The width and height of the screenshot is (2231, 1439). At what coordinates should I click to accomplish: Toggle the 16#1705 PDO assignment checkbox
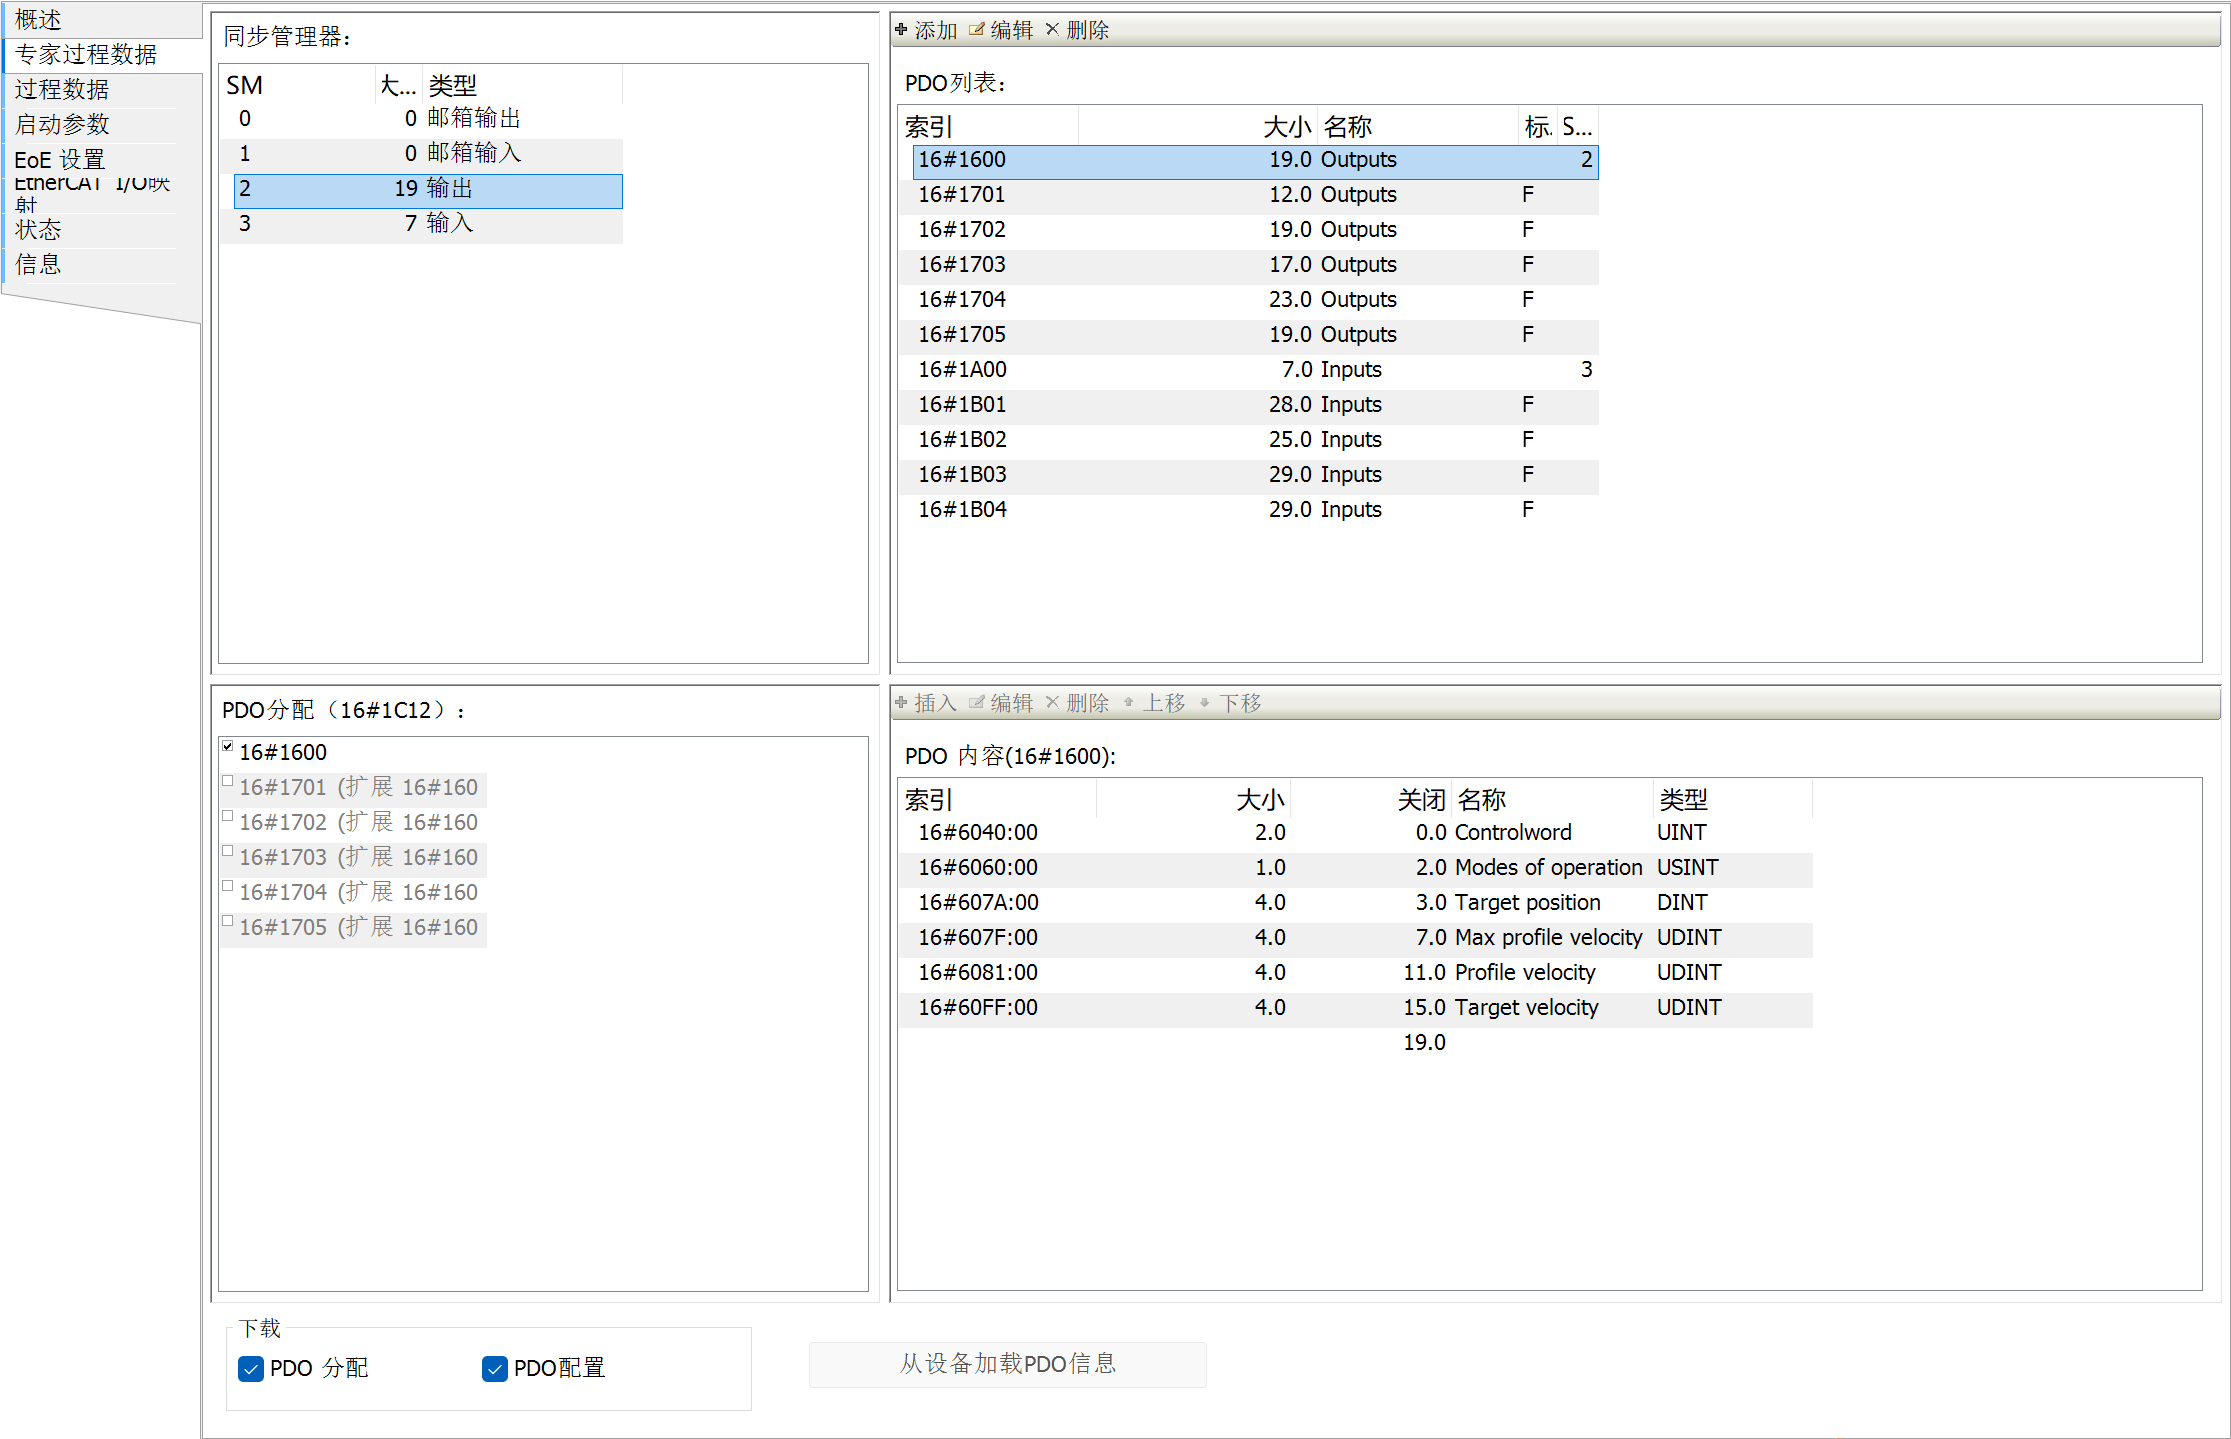click(228, 921)
